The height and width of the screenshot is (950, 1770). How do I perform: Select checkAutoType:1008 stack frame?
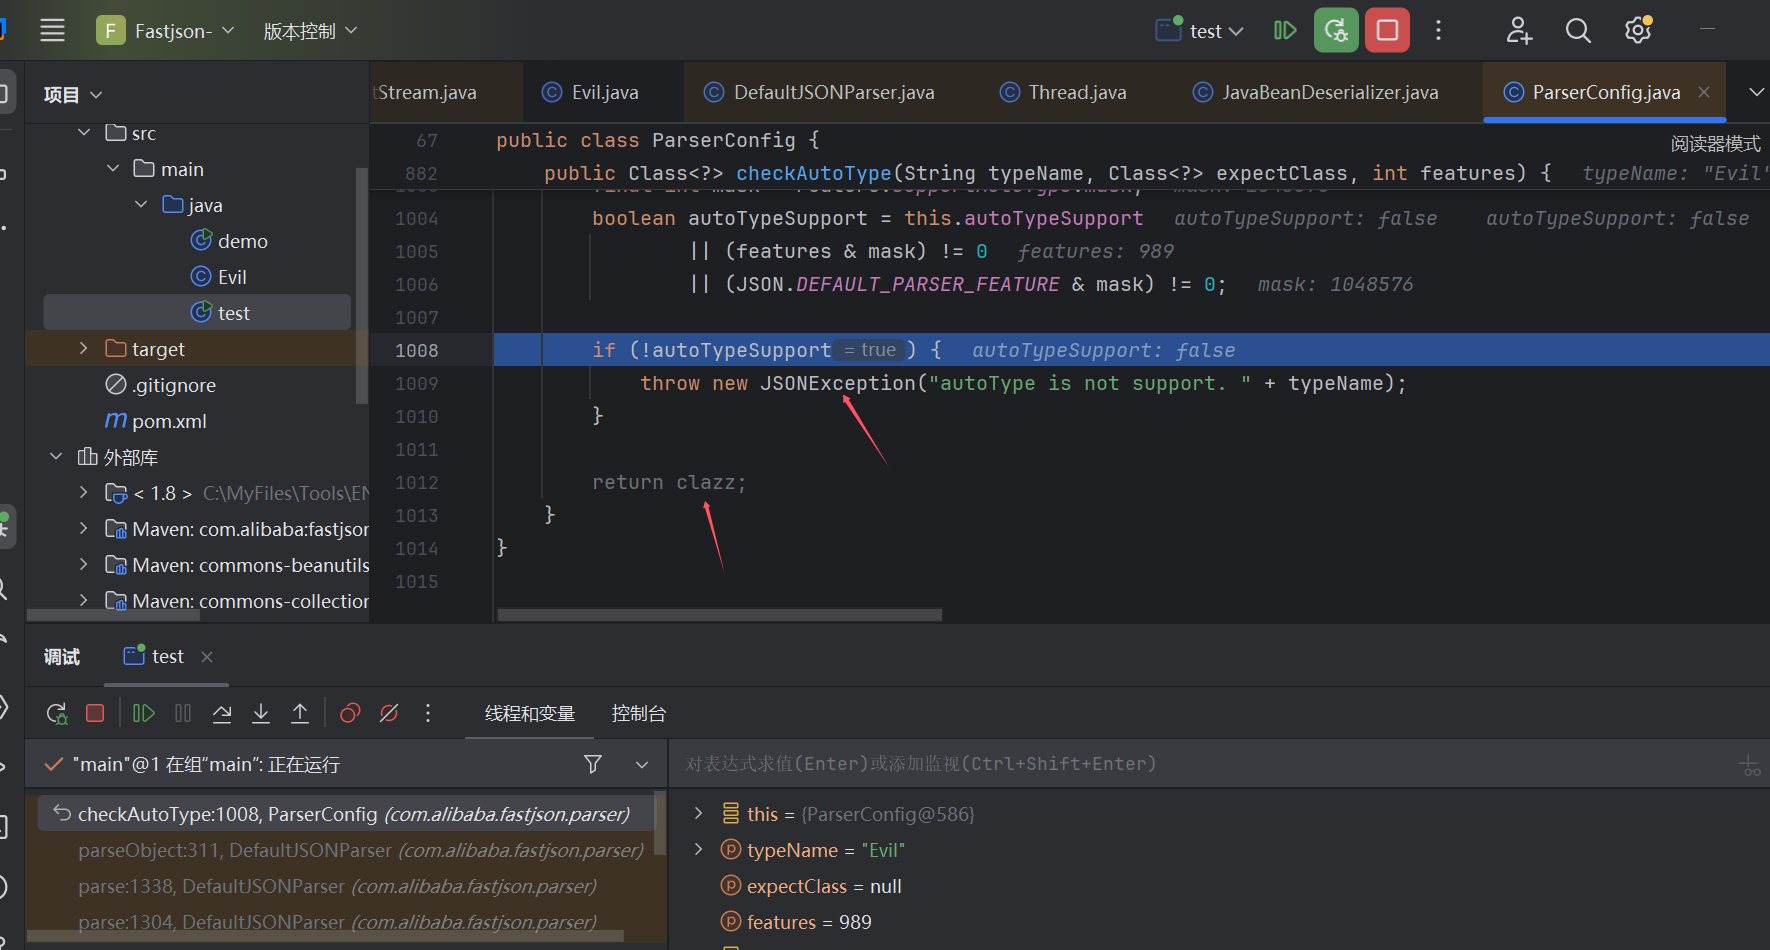[346, 814]
